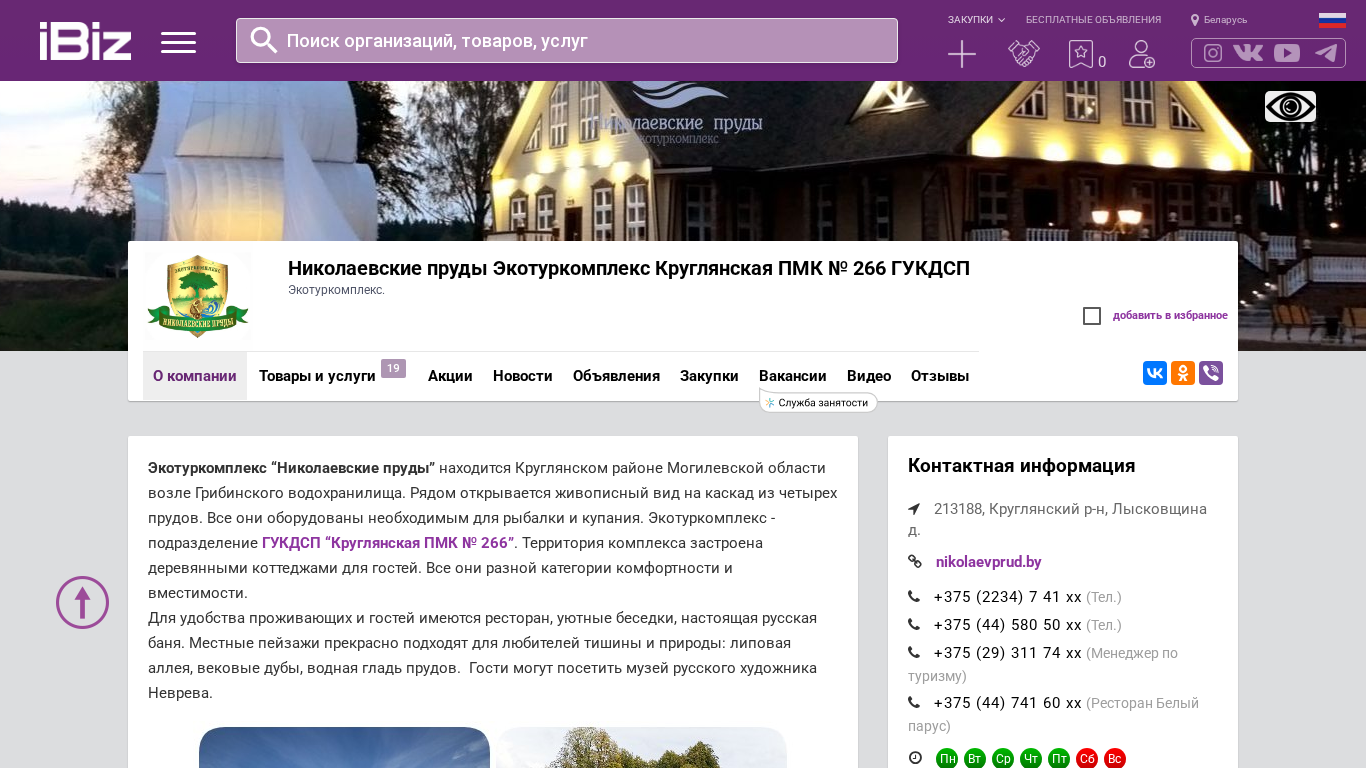The height and width of the screenshot is (768, 1366).
Task: Select the Пн day badge
Action: pos(947,759)
